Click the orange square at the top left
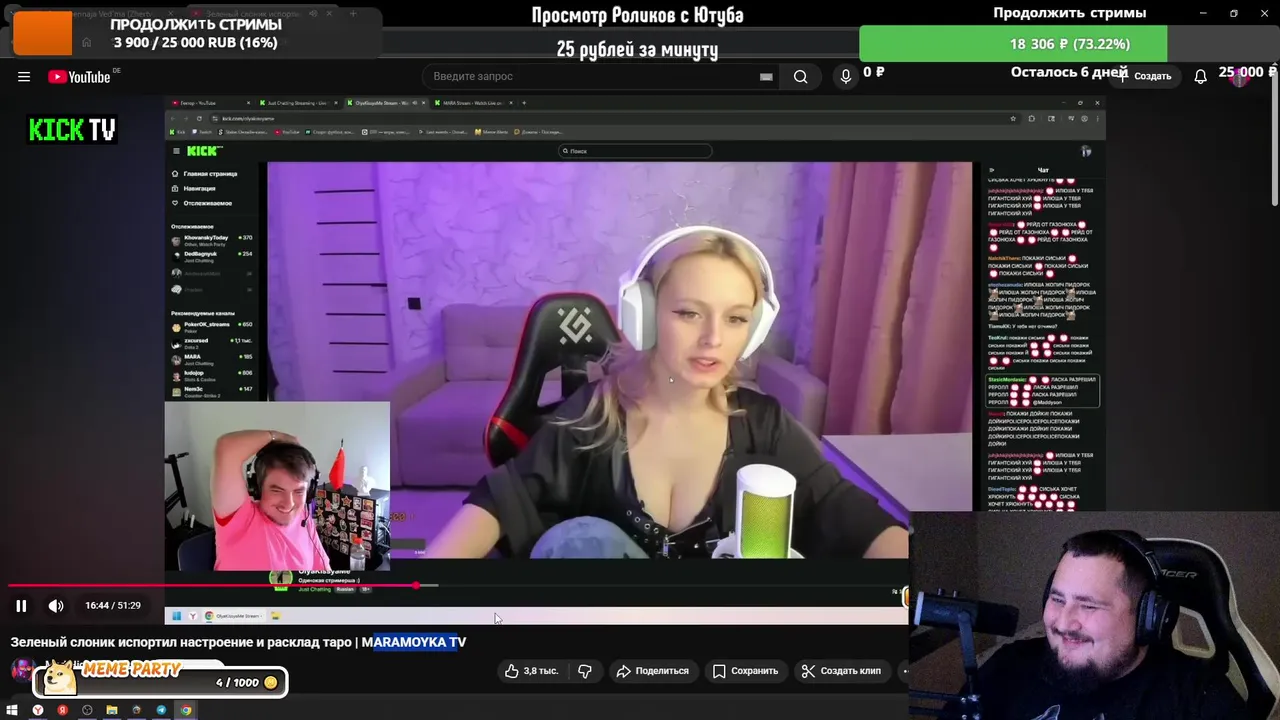This screenshot has height=720, width=1280. (42, 34)
